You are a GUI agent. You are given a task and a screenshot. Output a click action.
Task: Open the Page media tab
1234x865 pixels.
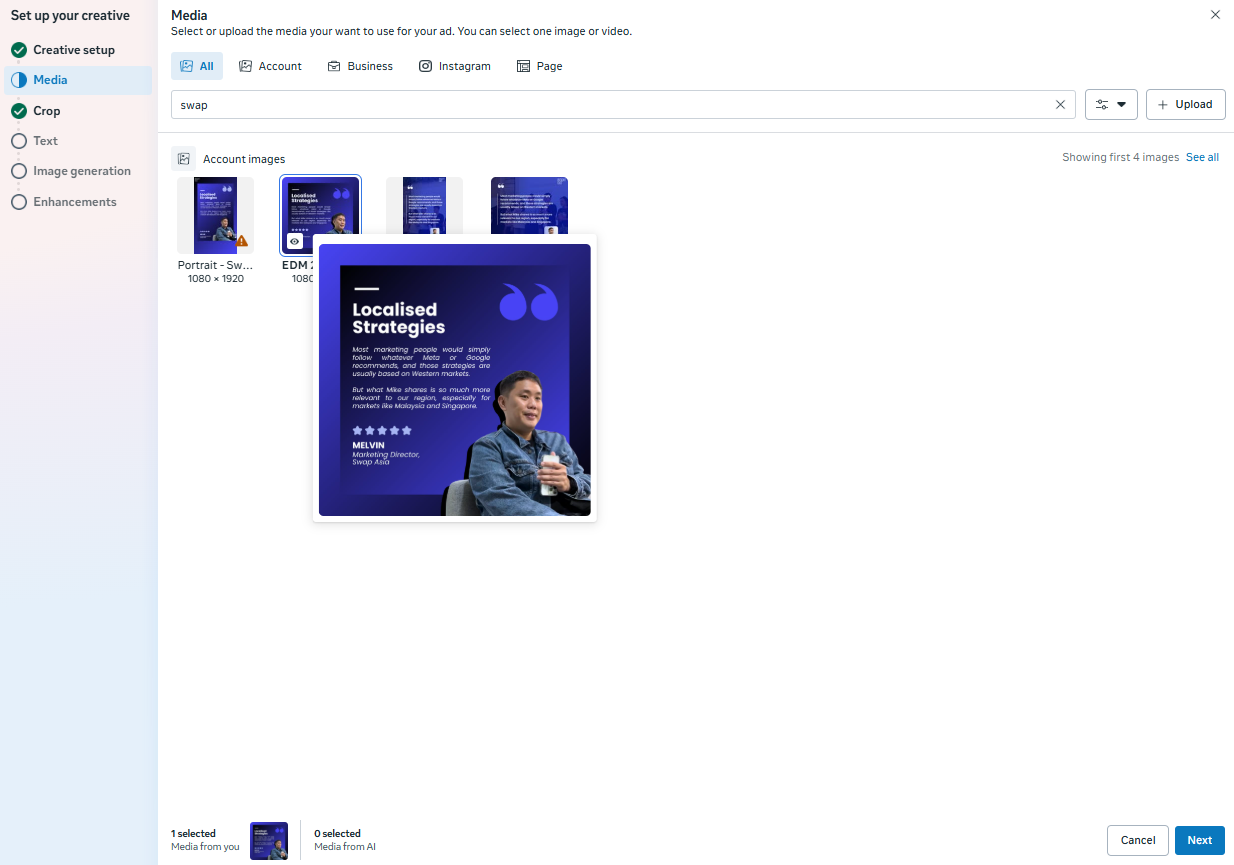tap(540, 66)
